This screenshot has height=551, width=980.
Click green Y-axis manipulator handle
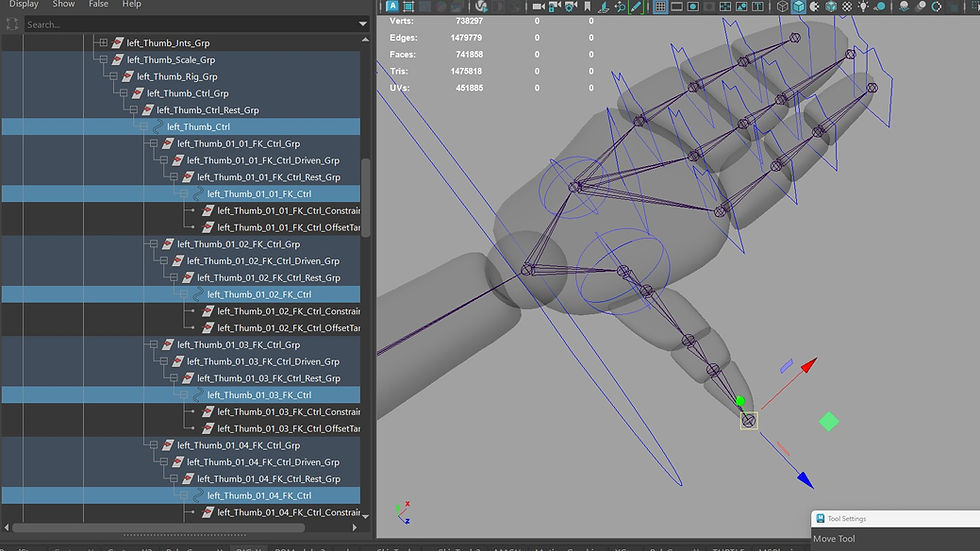[x=741, y=400]
